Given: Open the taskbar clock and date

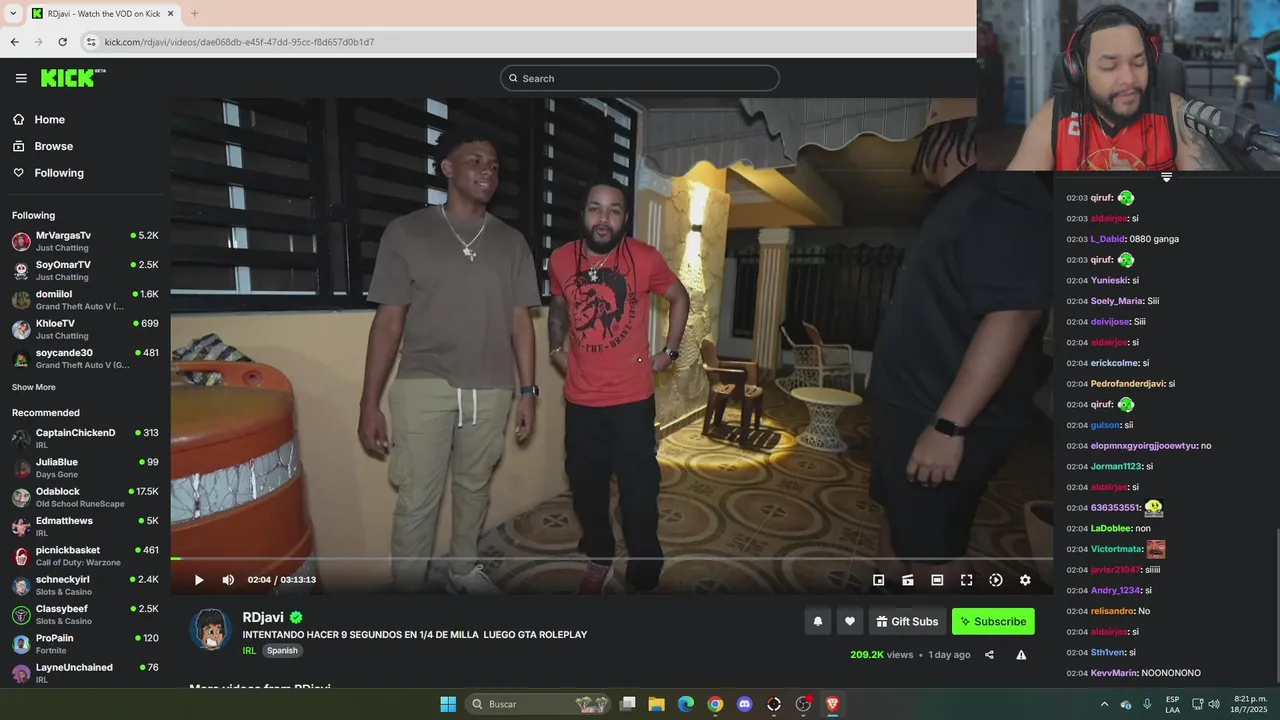Looking at the screenshot, I should [x=1250, y=704].
